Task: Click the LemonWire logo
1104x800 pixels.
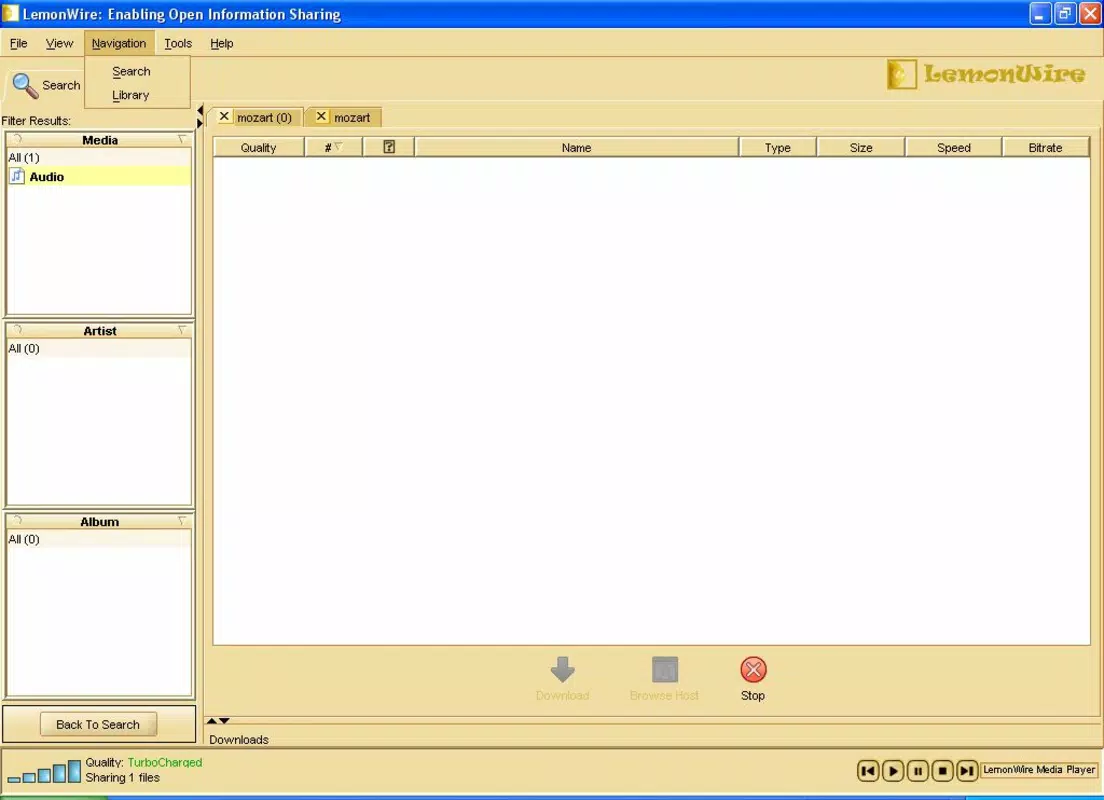Action: [x=986, y=74]
